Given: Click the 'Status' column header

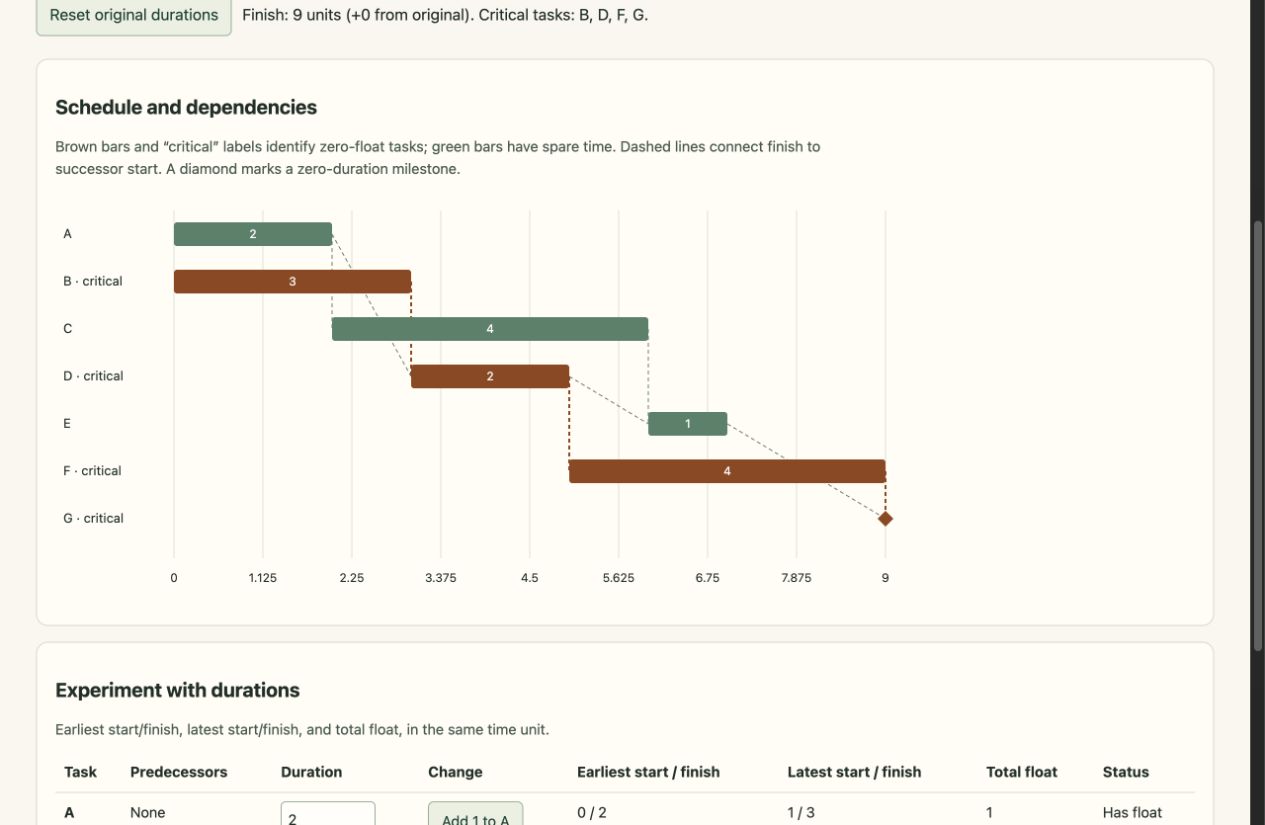Looking at the screenshot, I should point(1126,772).
